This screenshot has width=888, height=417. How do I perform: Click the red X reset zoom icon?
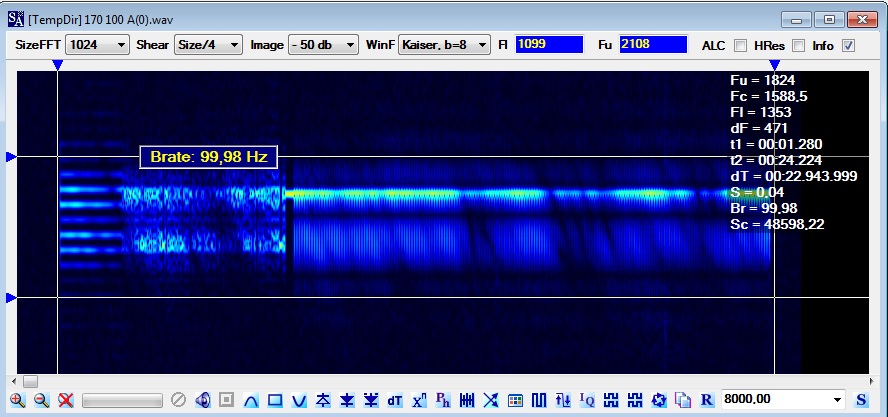click(x=66, y=400)
